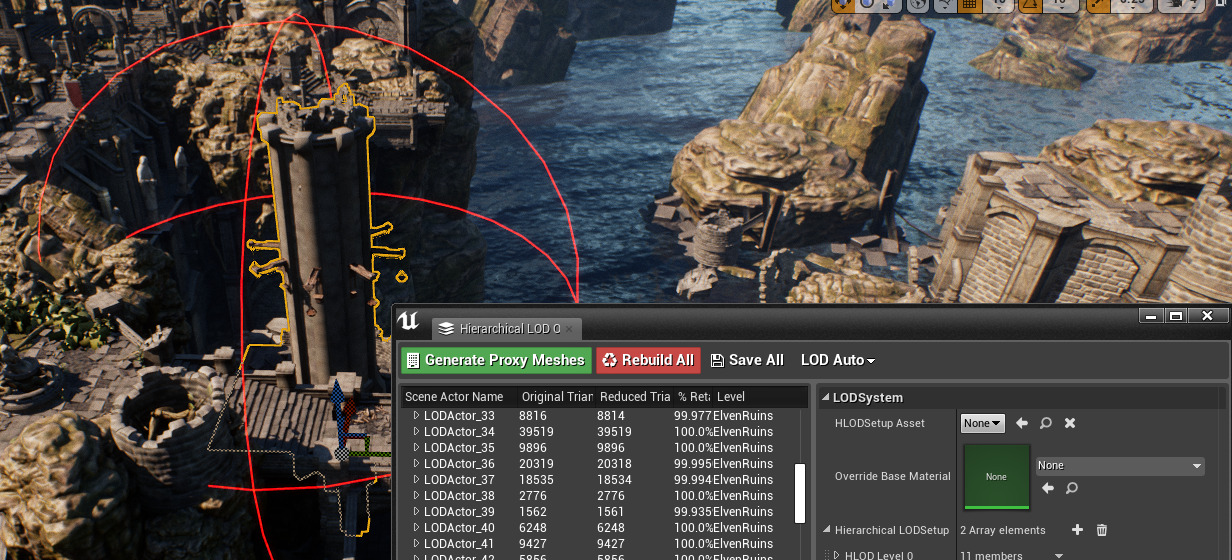Toggle rotation angle snapping in viewport toolbar
Image resolution: width=1232 pixels, height=560 pixels.
point(1027,5)
